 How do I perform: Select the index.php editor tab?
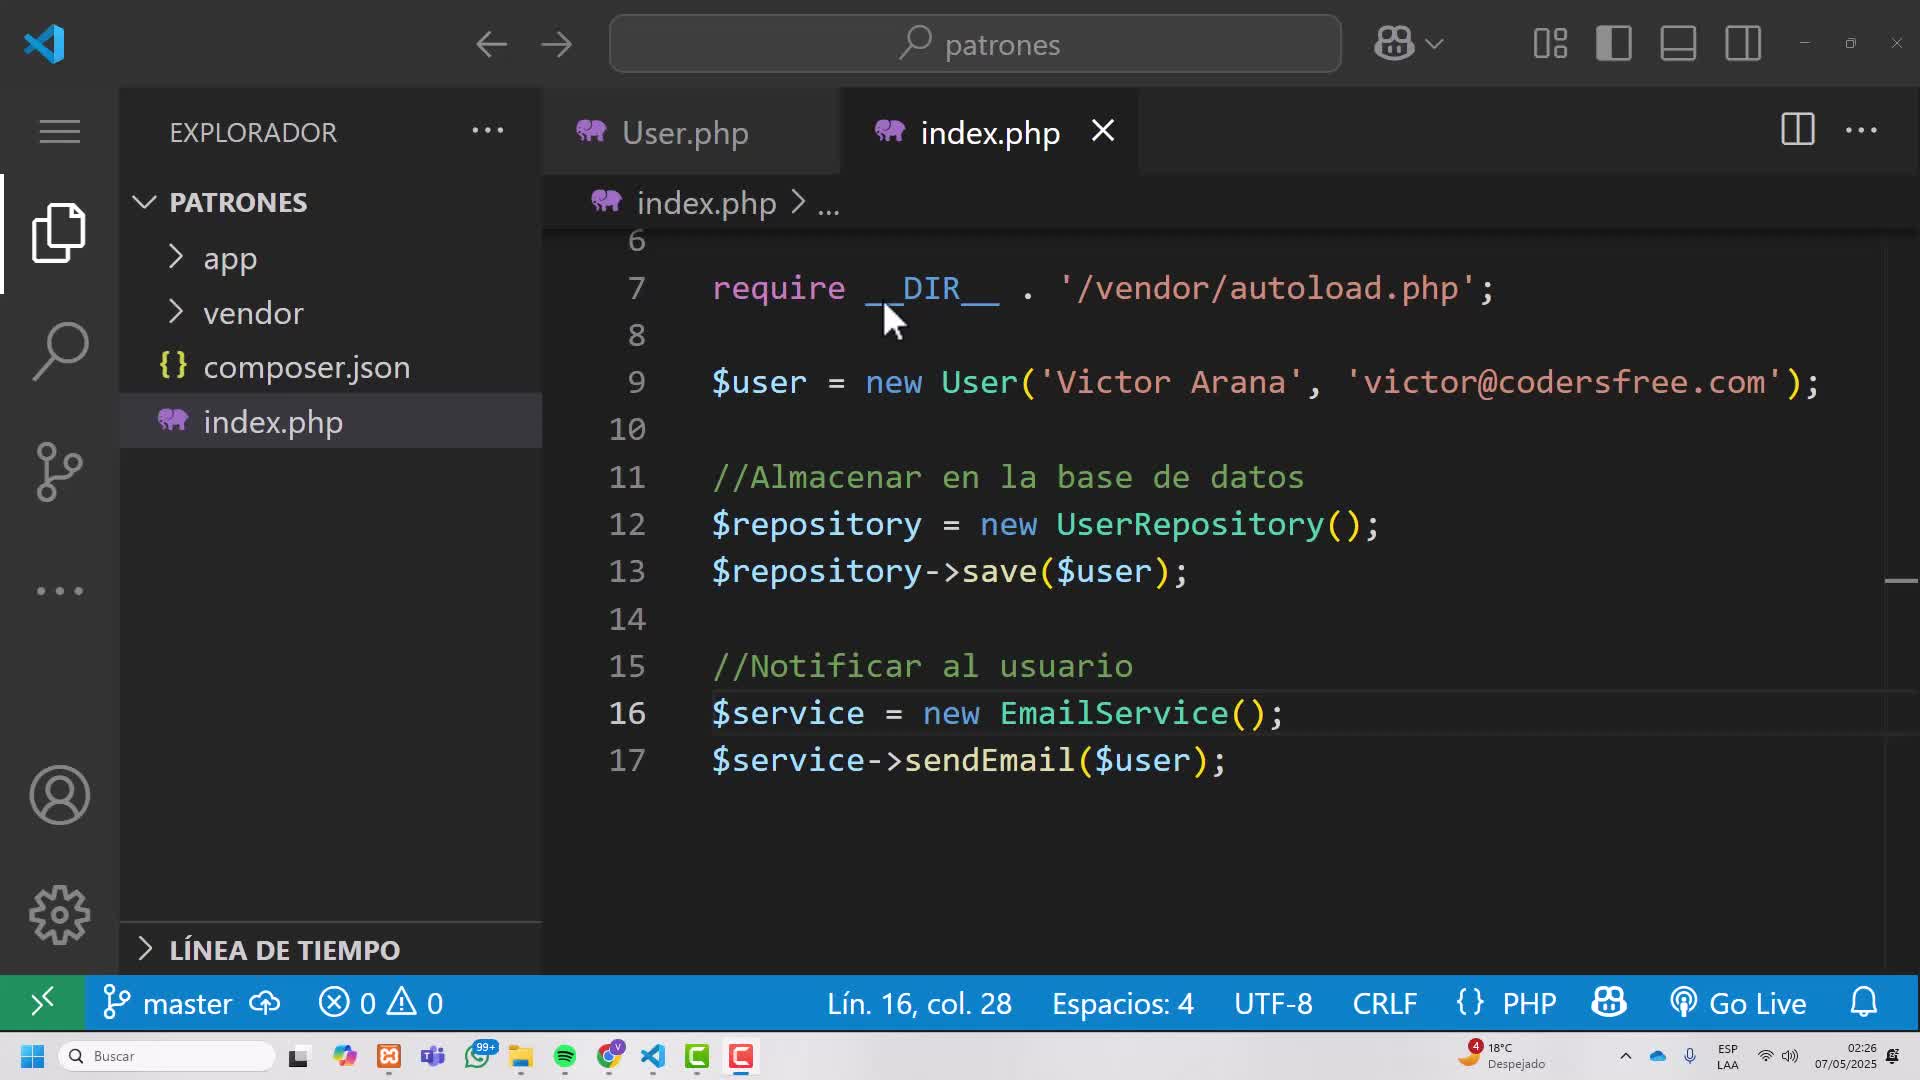click(989, 132)
